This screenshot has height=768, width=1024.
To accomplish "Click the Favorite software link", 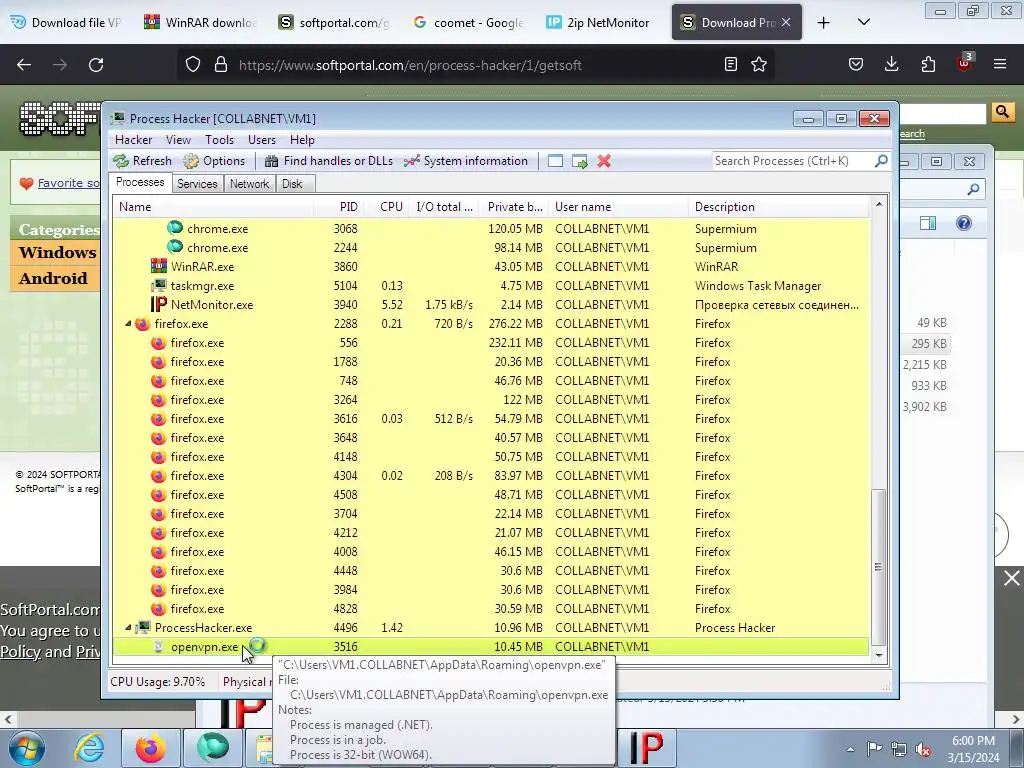I will pyautogui.click(x=69, y=183).
